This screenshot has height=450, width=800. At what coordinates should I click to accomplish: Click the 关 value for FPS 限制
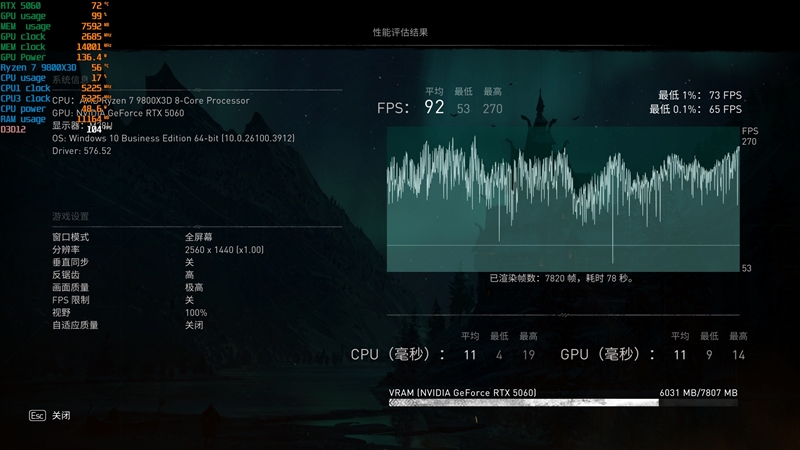(x=189, y=300)
